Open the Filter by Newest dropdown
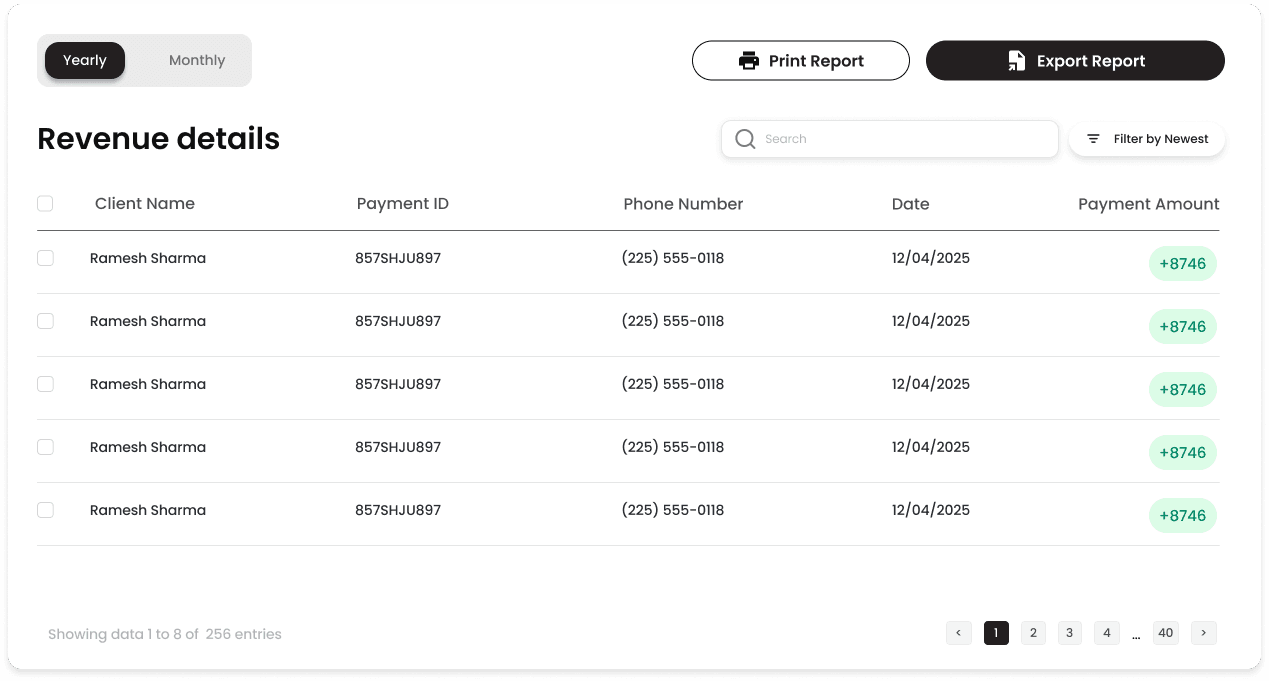This screenshot has height=681, width=1269. click(x=1146, y=139)
